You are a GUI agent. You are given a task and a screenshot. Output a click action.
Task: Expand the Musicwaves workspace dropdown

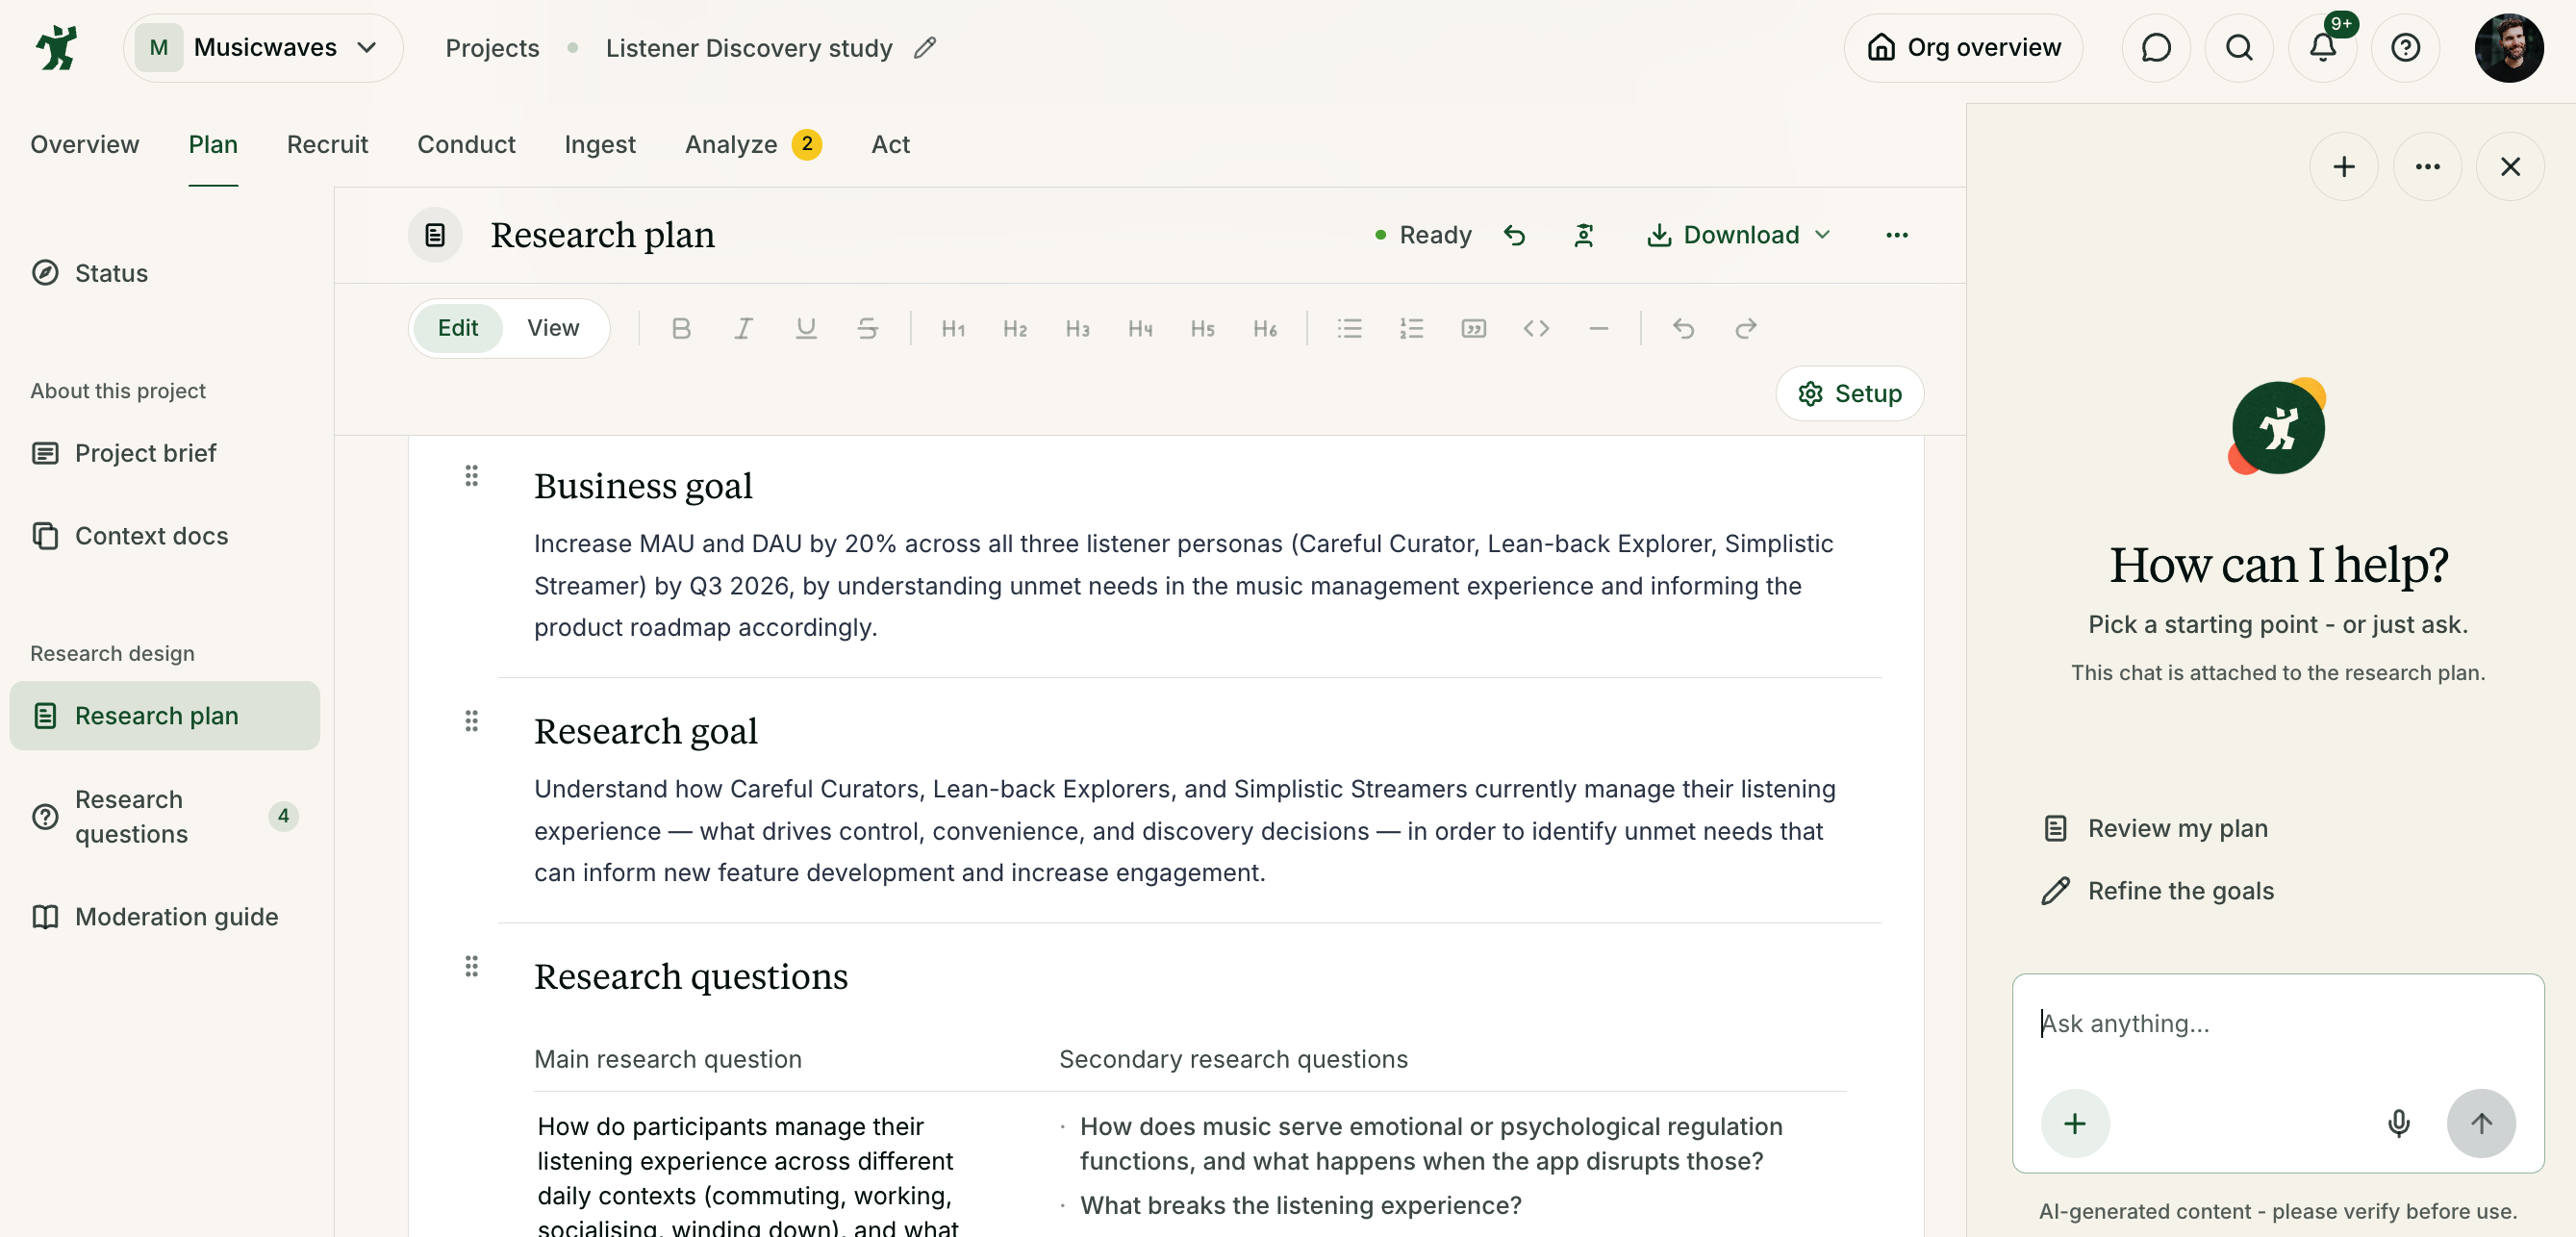[263, 47]
